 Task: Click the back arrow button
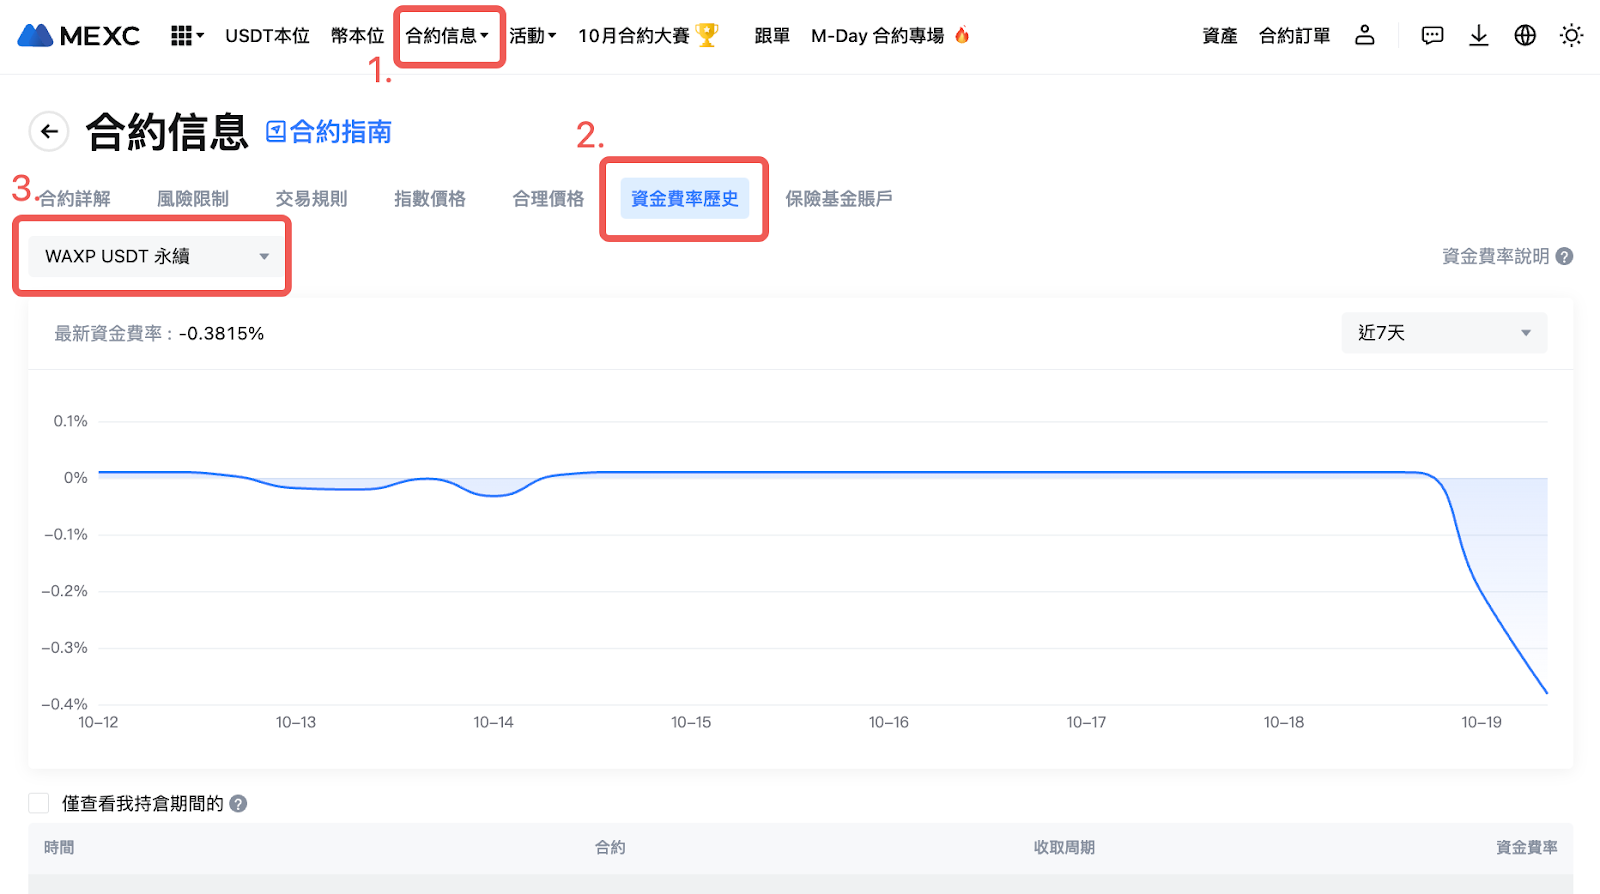[x=49, y=131]
